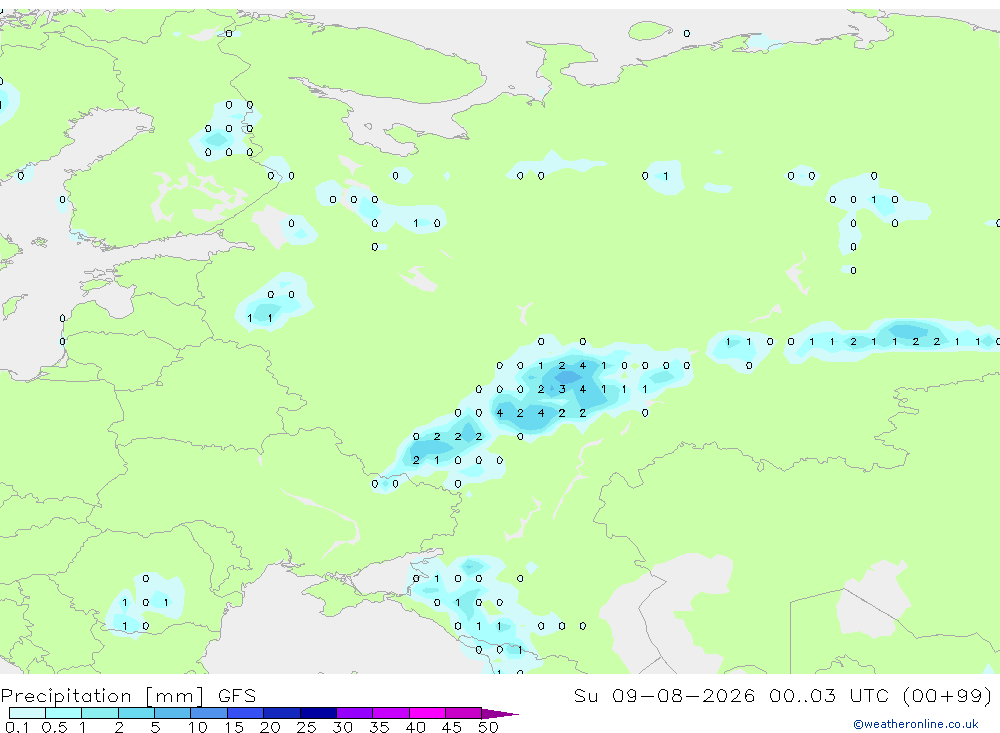This screenshot has width=1000, height=733.
Task: Click the 20–25 mm dark blue swatch
Action: [x=282, y=713]
